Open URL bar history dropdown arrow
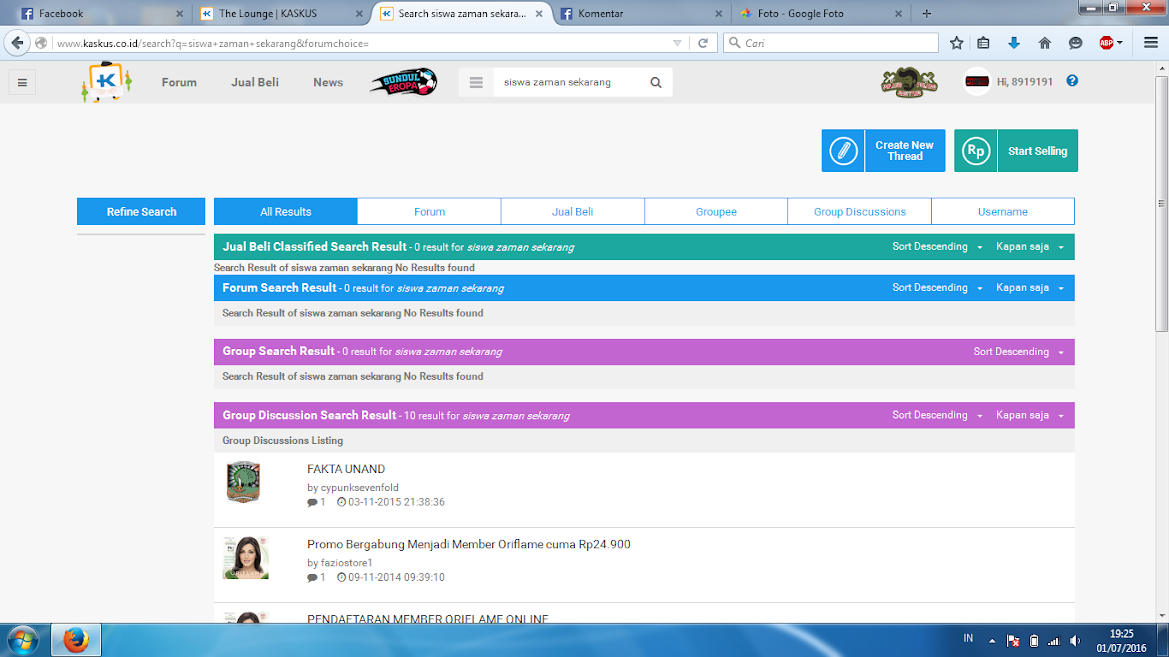 tap(677, 43)
